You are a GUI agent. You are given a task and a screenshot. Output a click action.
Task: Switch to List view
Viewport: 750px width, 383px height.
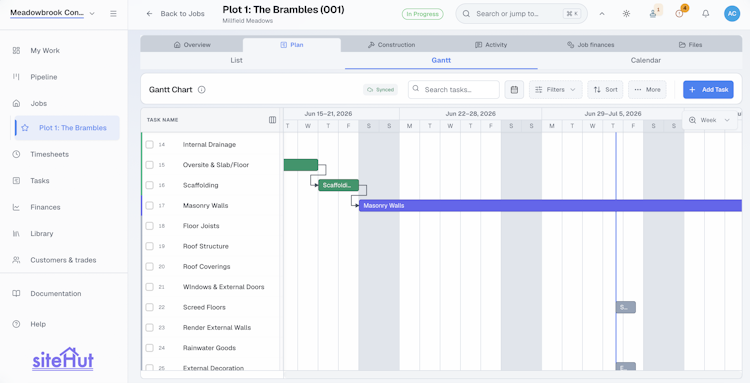point(236,60)
